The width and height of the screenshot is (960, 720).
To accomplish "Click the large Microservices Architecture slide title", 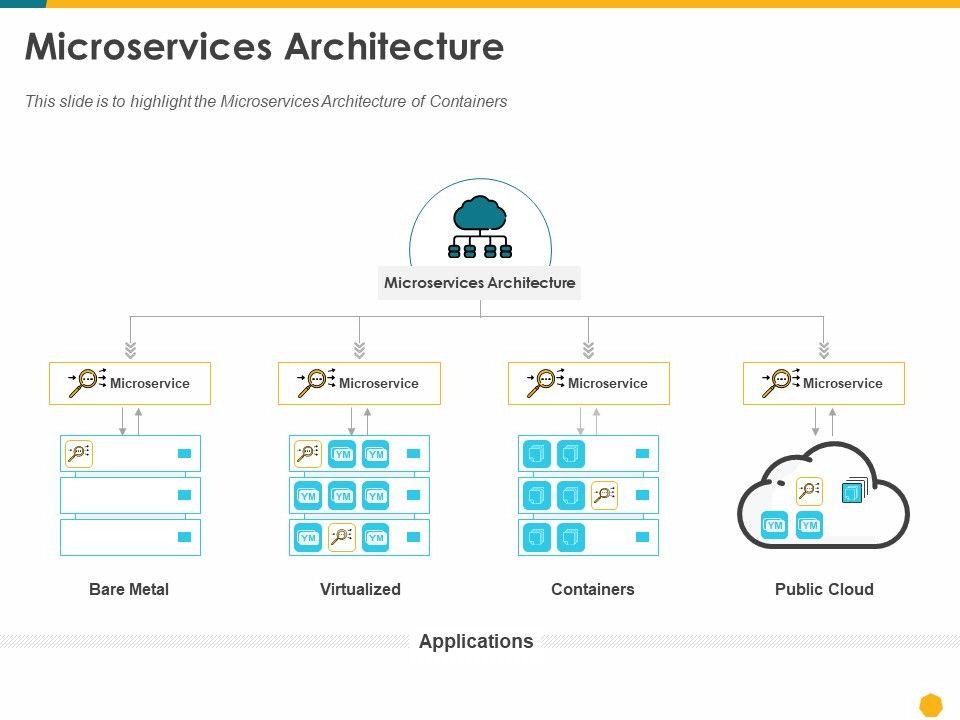I will tap(264, 47).
